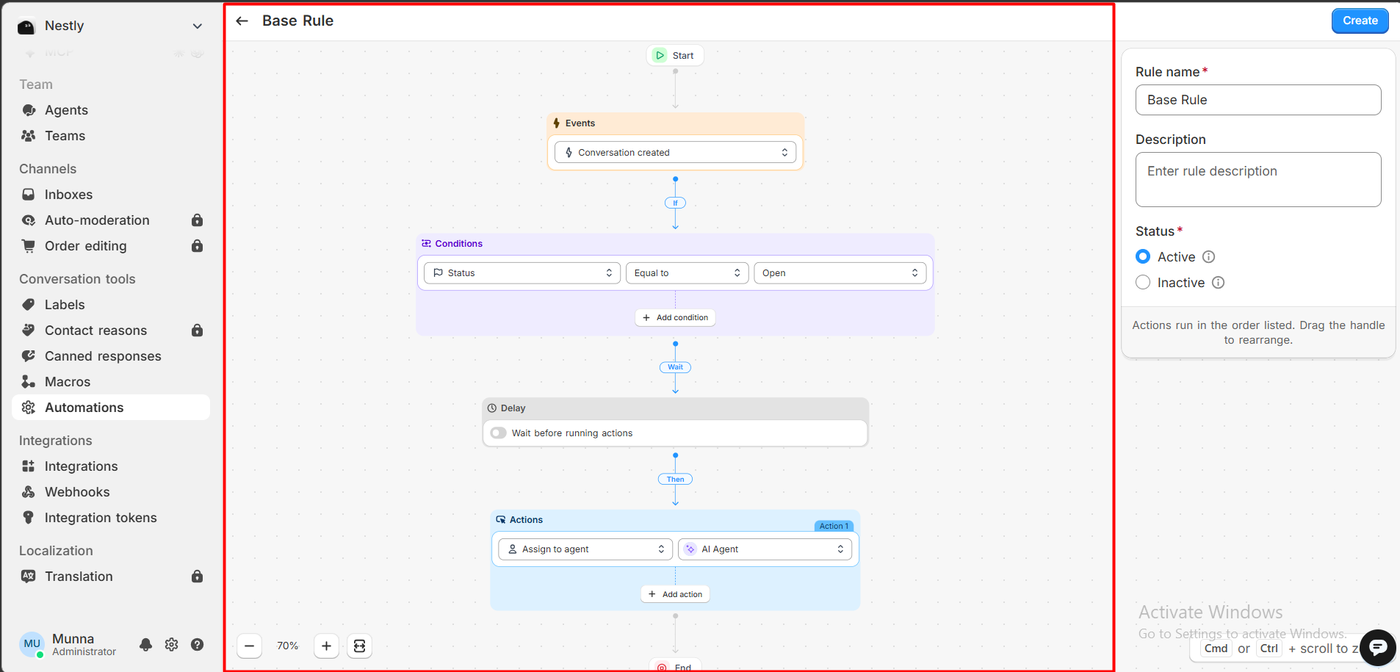Click the Nestly logo icon
Image resolution: width=1400 pixels, height=672 pixels.
click(27, 26)
